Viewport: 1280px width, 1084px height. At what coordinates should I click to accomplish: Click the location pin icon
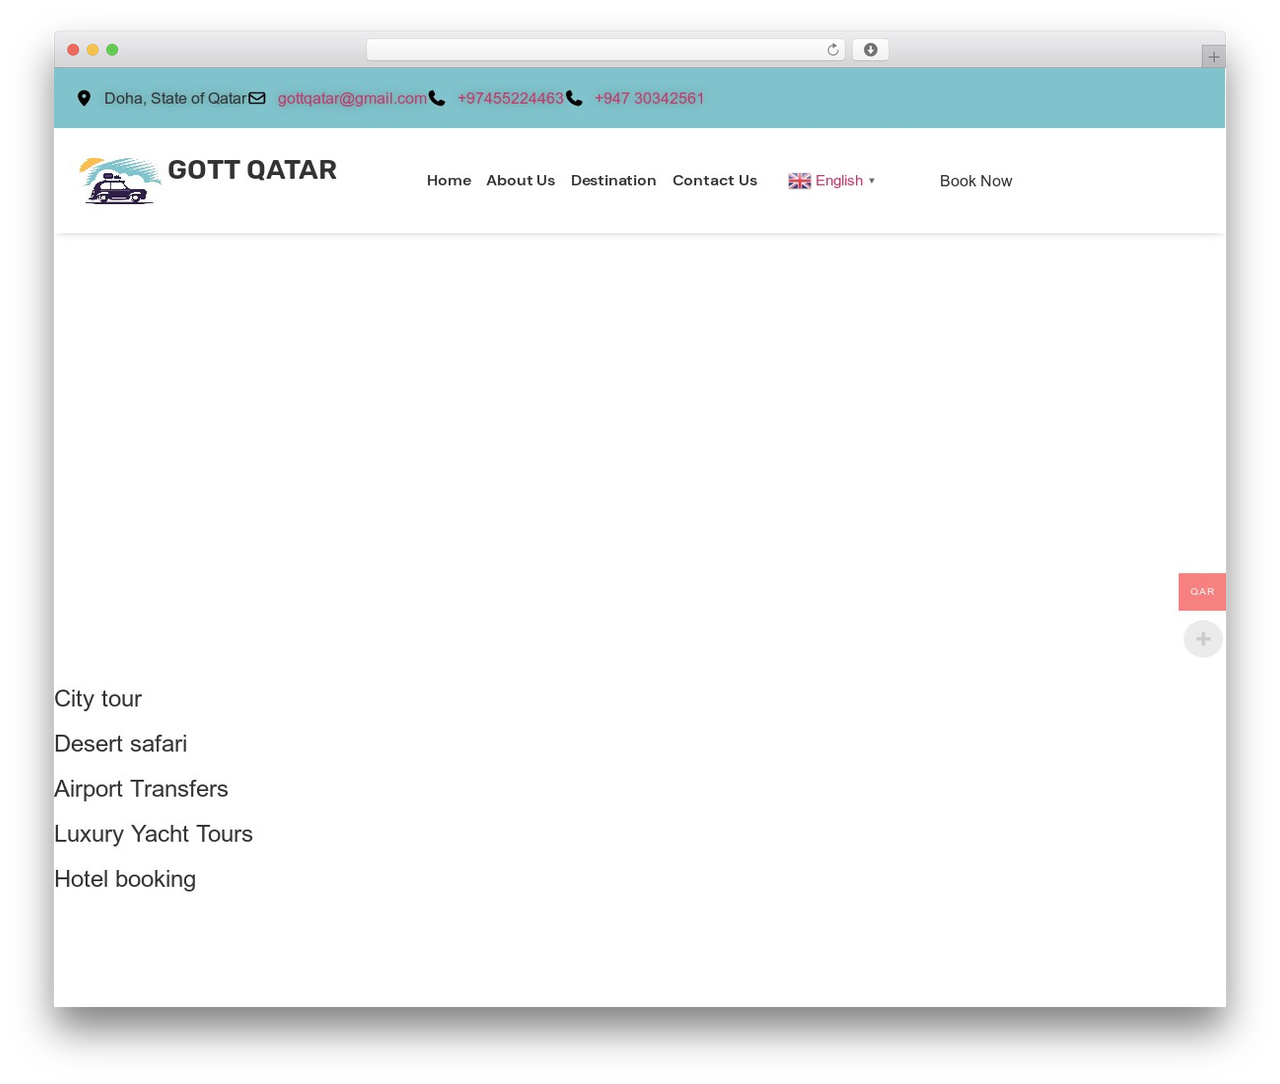(x=84, y=98)
